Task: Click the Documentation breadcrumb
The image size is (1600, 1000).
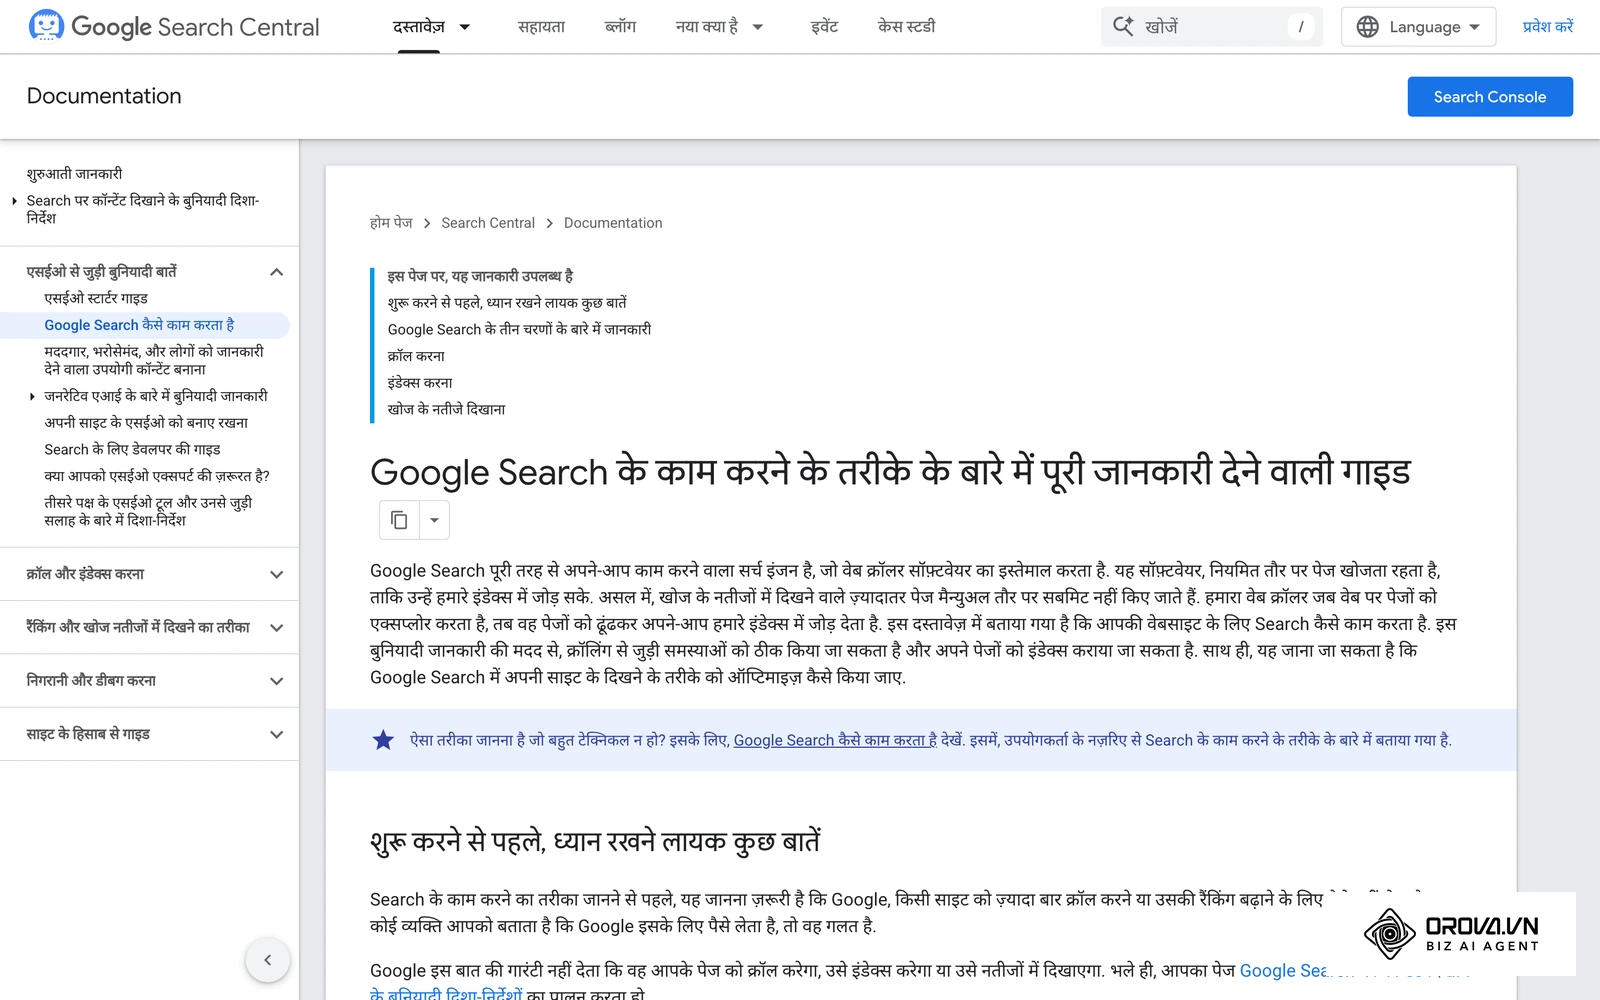Action: click(613, 223)
